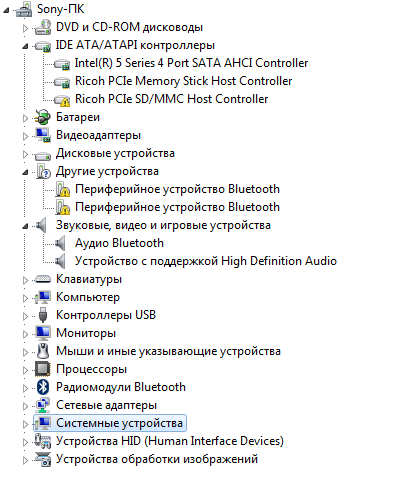Collapse the Другие устройства branch

point(25,172)
